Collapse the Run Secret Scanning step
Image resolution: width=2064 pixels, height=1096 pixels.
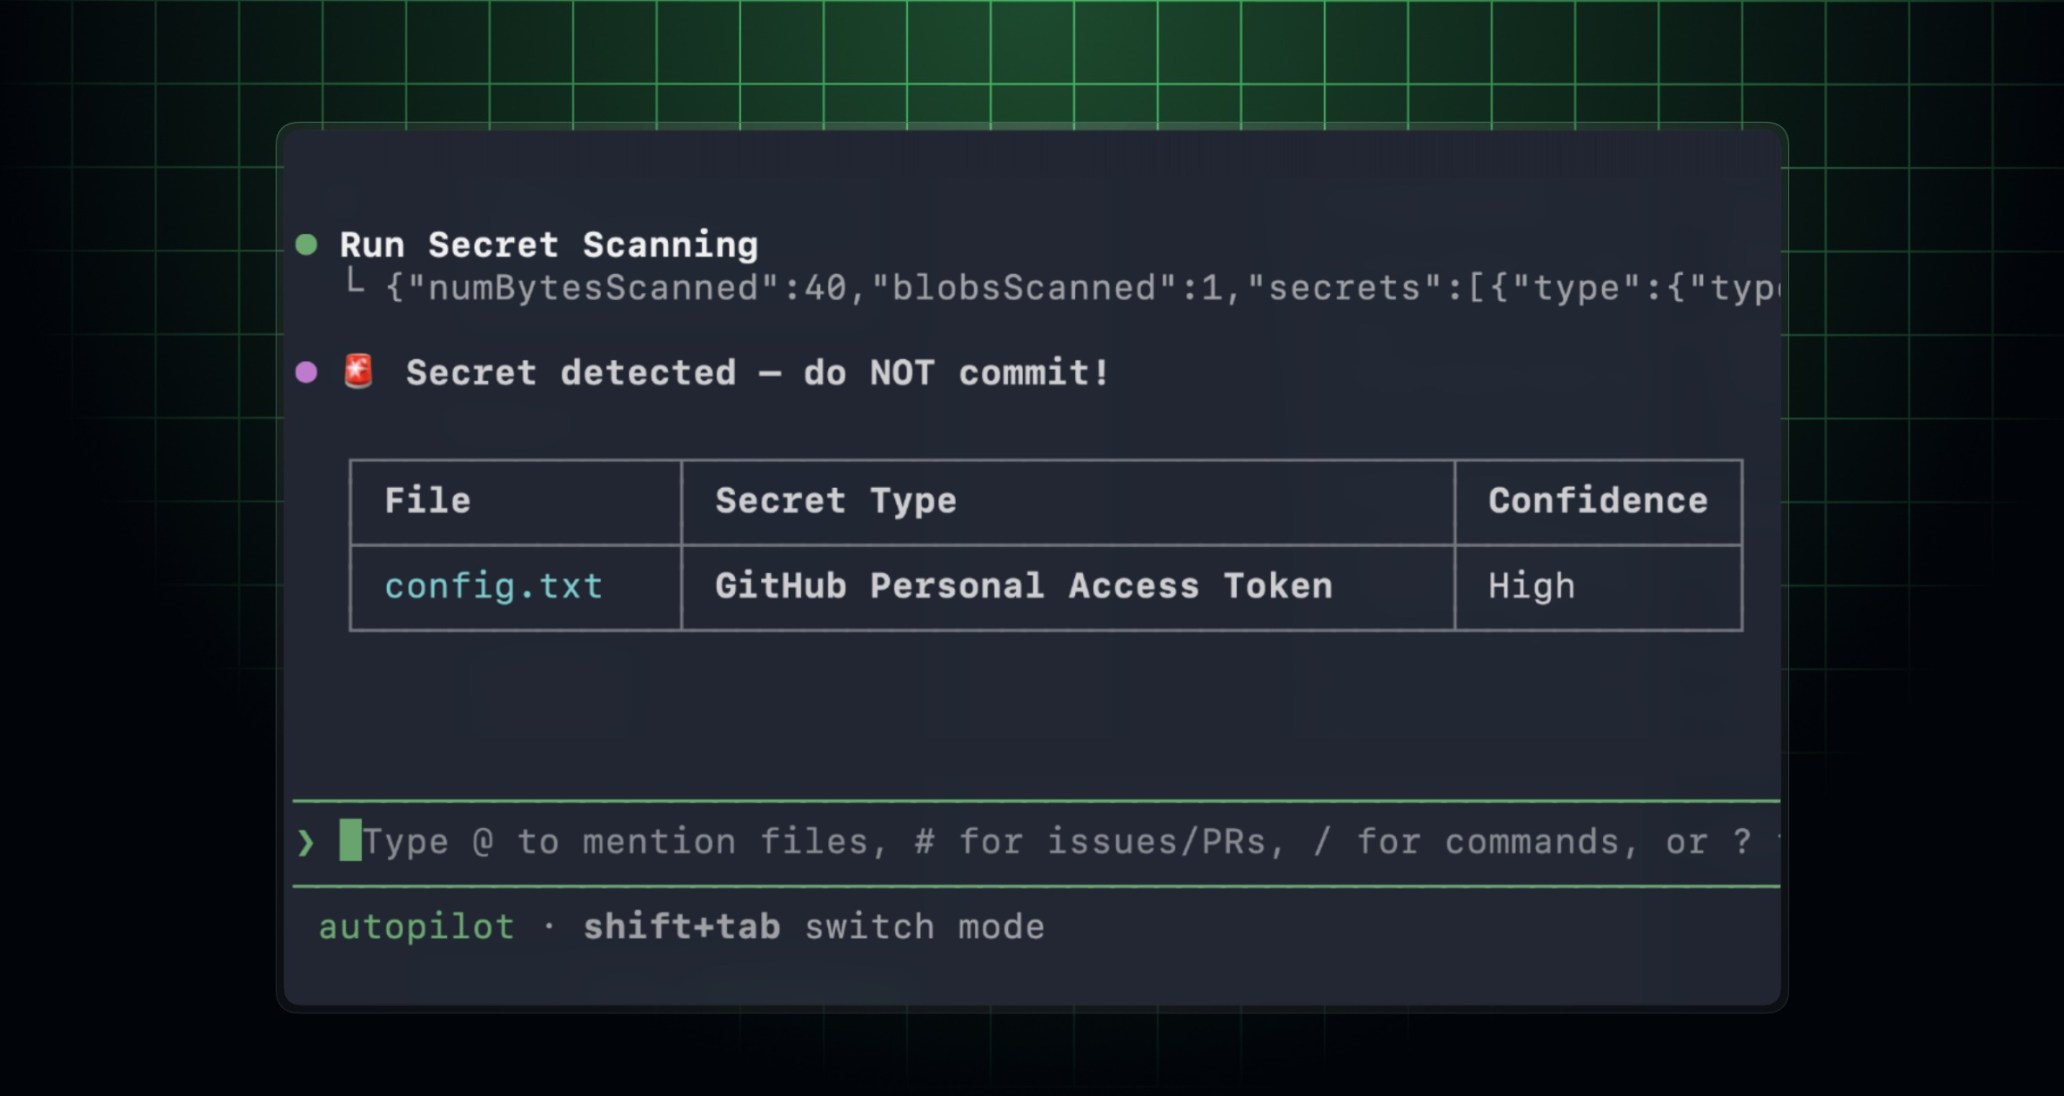[x=548, y=244]
